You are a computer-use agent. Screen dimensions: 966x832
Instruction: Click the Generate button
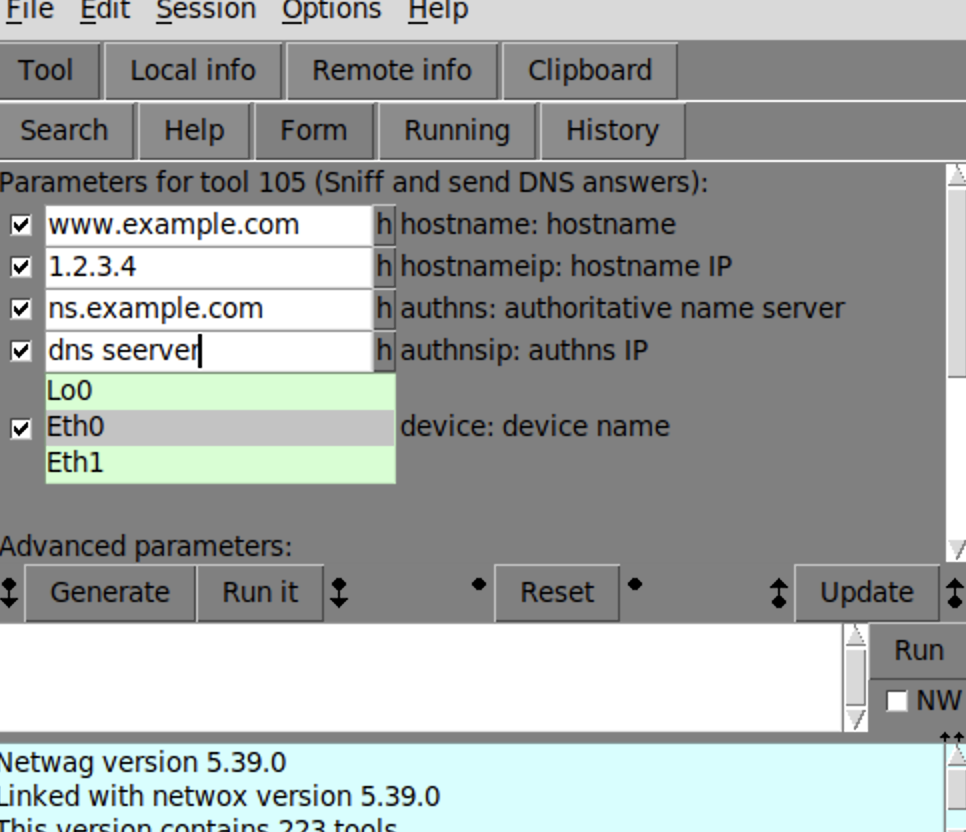click(x=110, y=593)
